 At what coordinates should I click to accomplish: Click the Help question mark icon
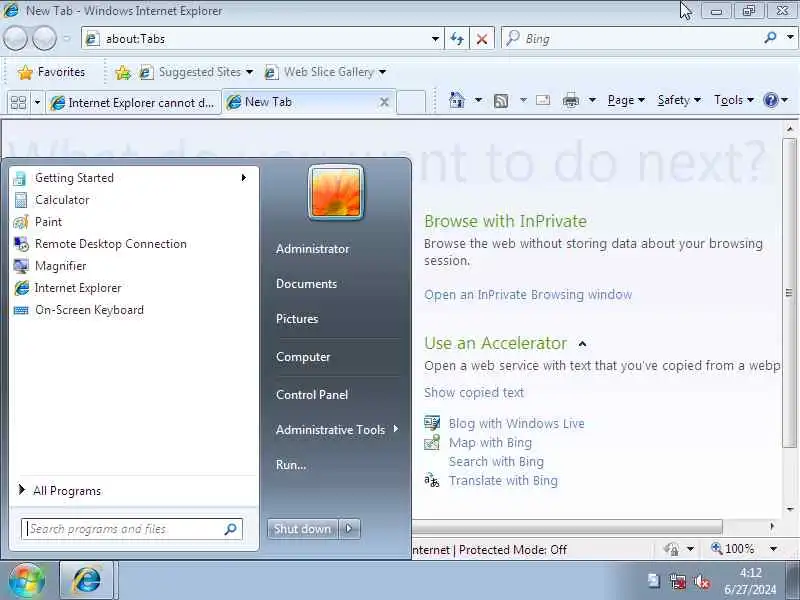[x=770, y=100]
